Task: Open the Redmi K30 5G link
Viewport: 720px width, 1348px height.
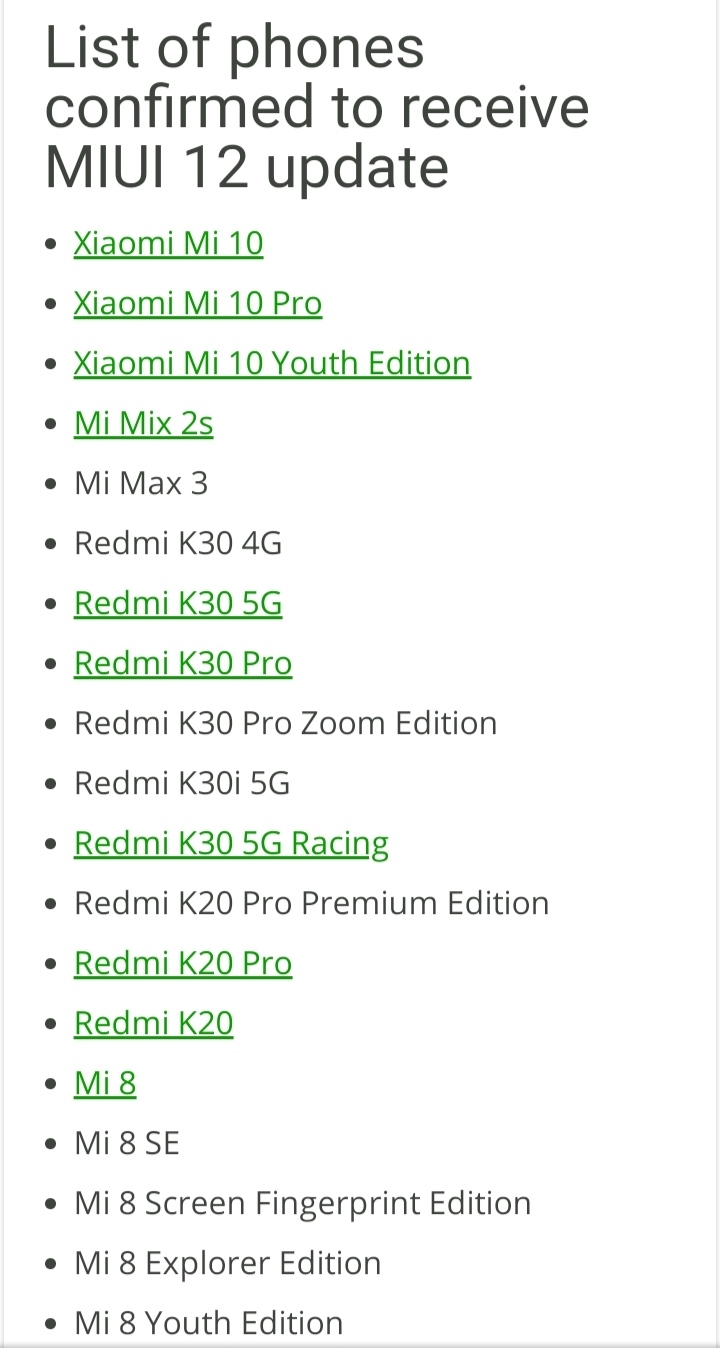Action: click(x=178, y=603)
